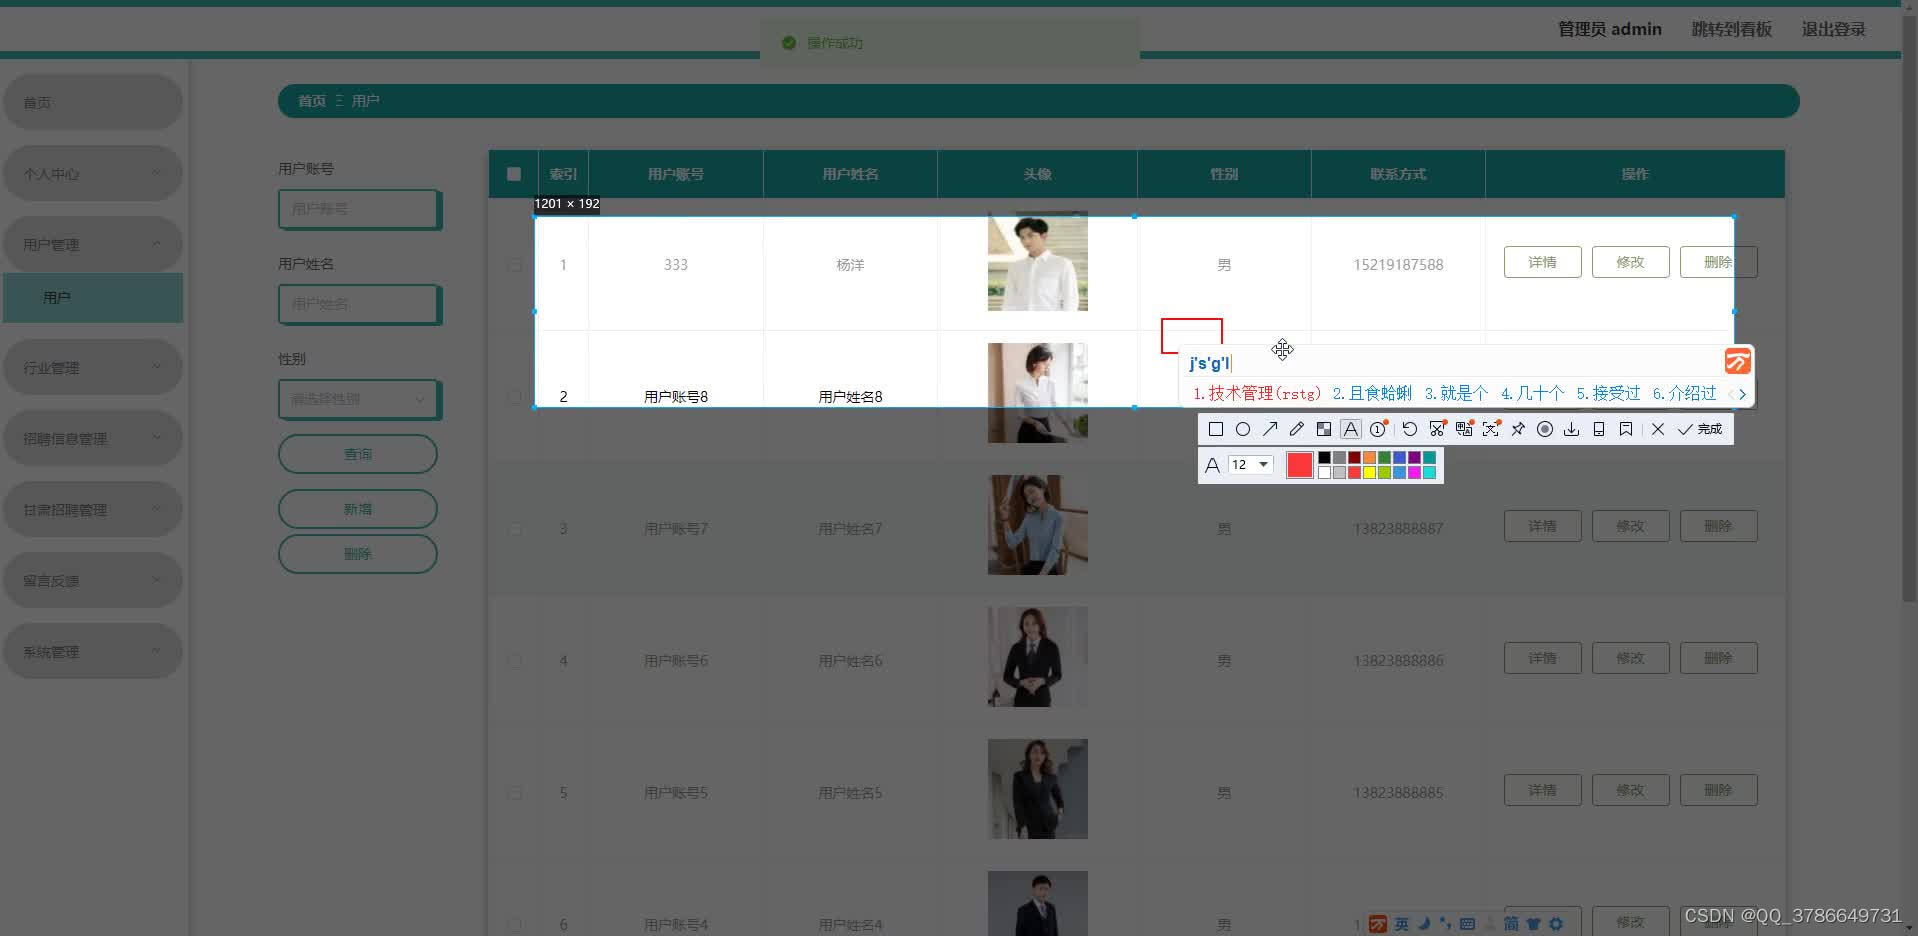The image size is (1918, 936).
Task: Click 跳转到看板 in the top bar
Action: pos(1732,29)
